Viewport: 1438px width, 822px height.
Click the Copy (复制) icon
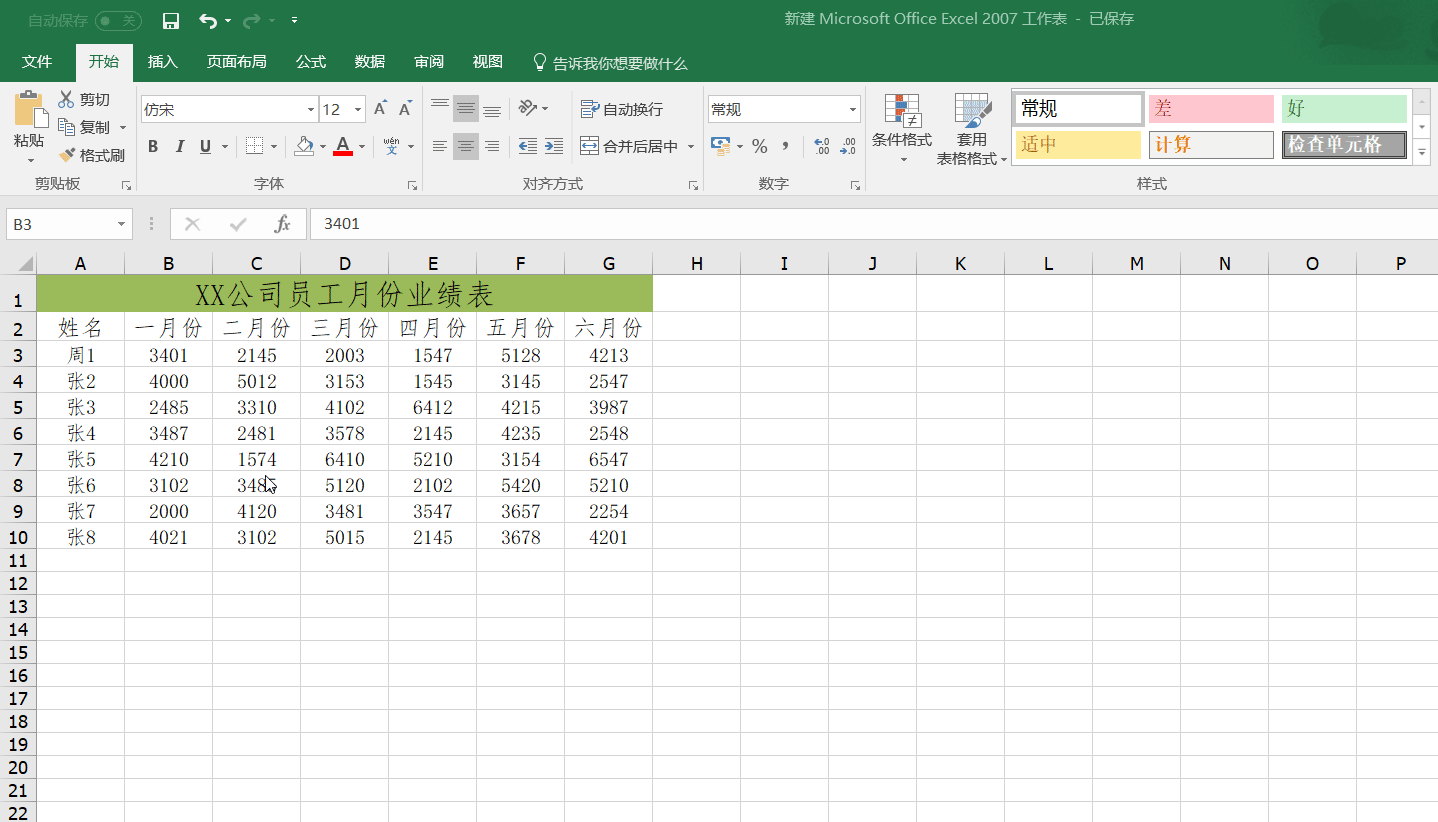[67, 127]
